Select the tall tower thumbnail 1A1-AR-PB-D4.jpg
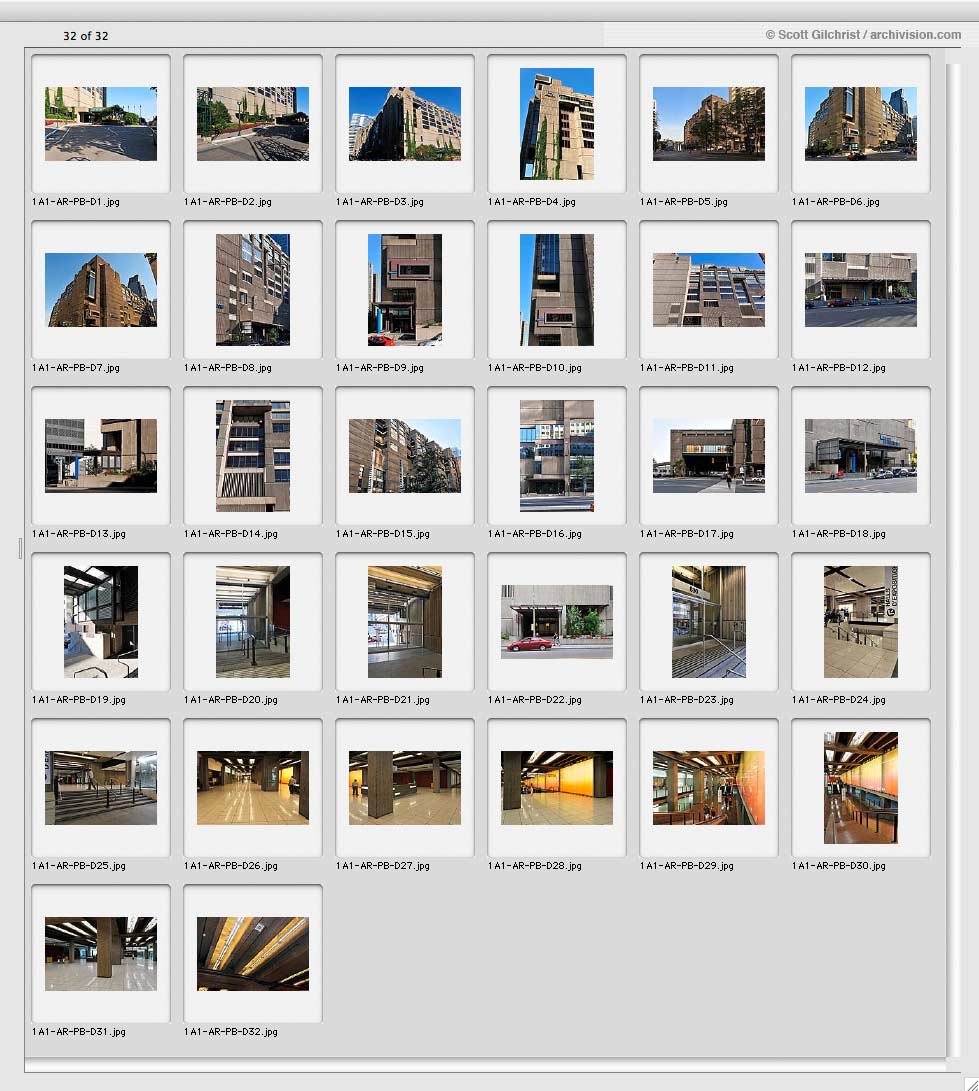Image resolution: width=979 pixels, height=1091 pixels. tap(557, 124)
